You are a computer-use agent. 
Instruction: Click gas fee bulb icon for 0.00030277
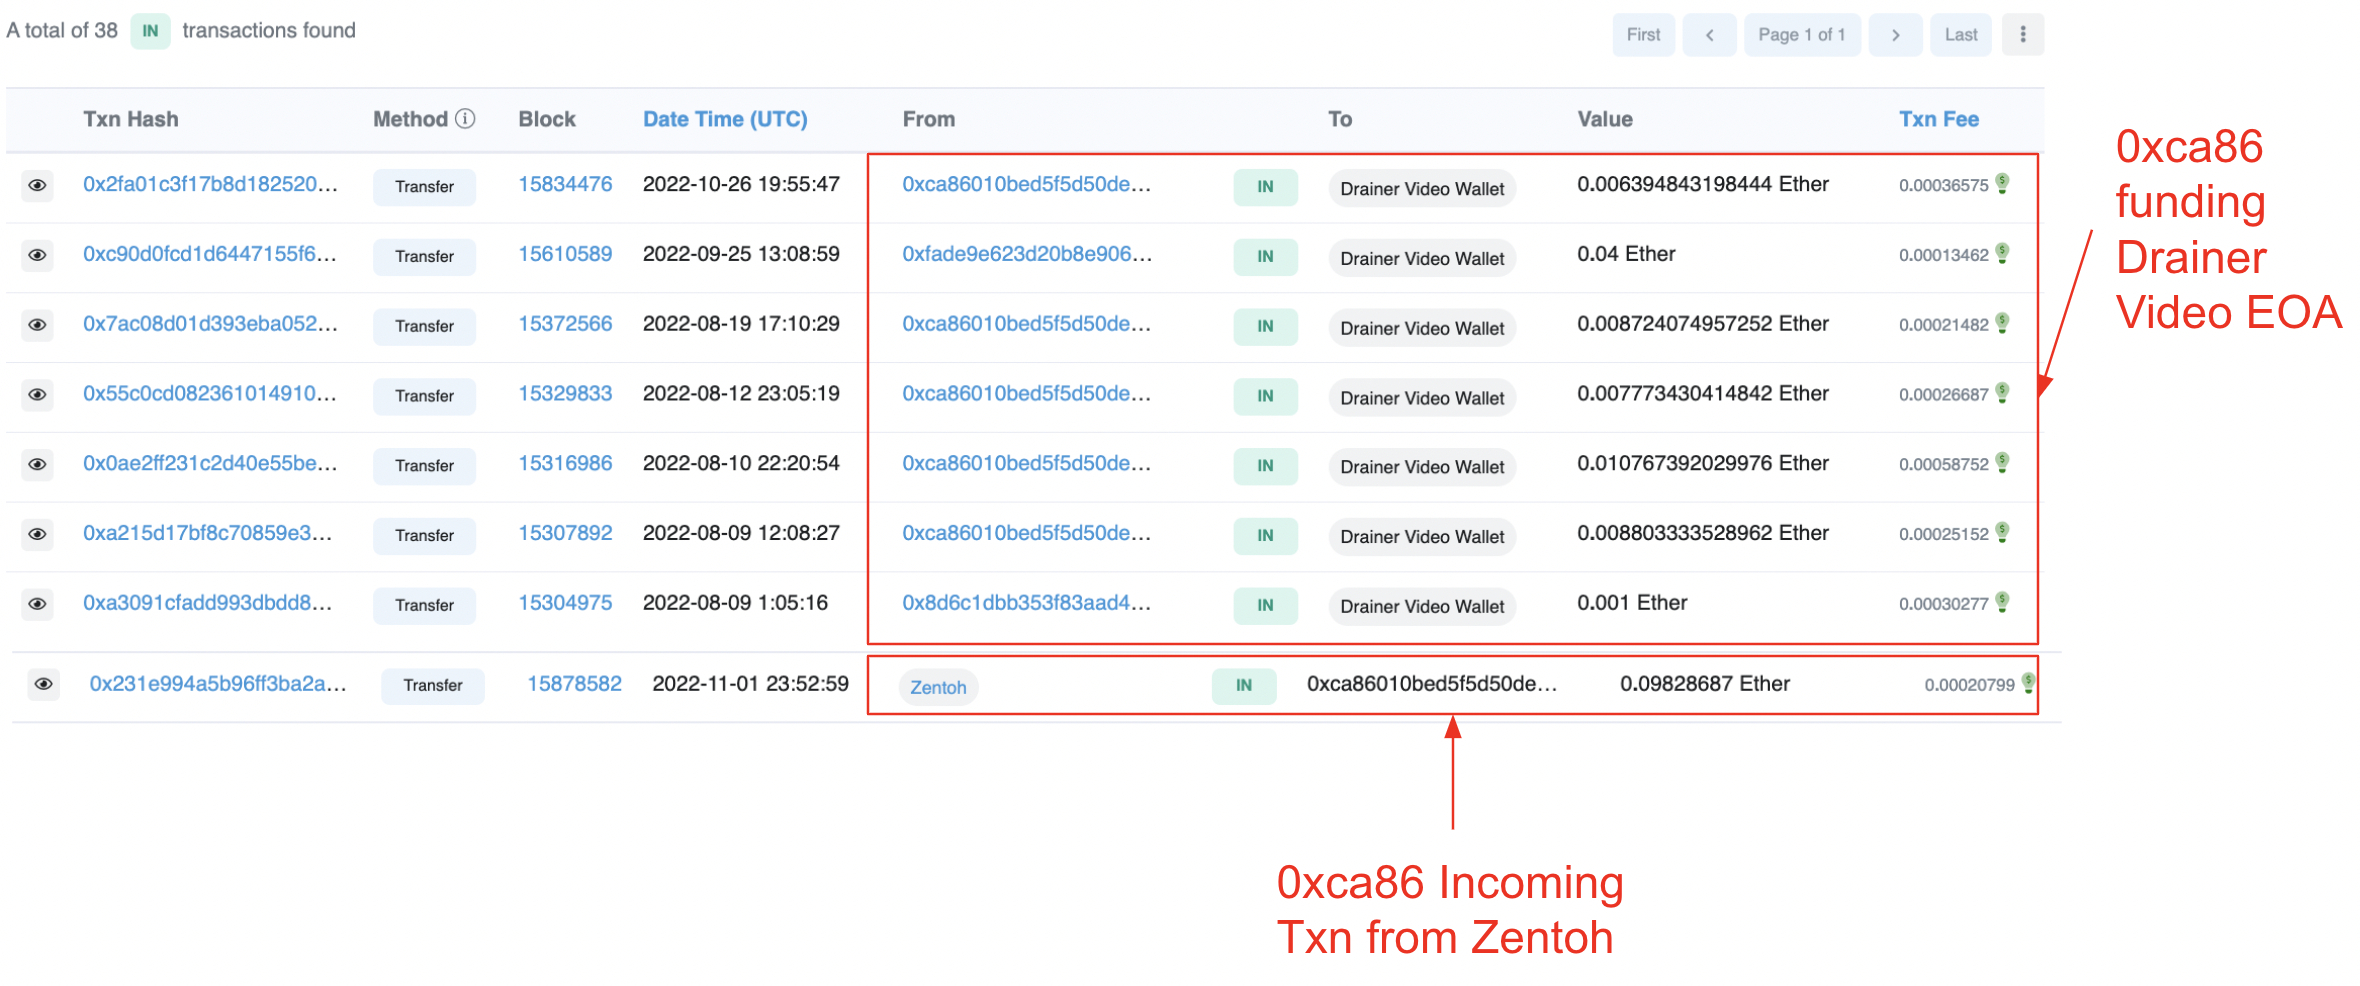(2002, 602)
